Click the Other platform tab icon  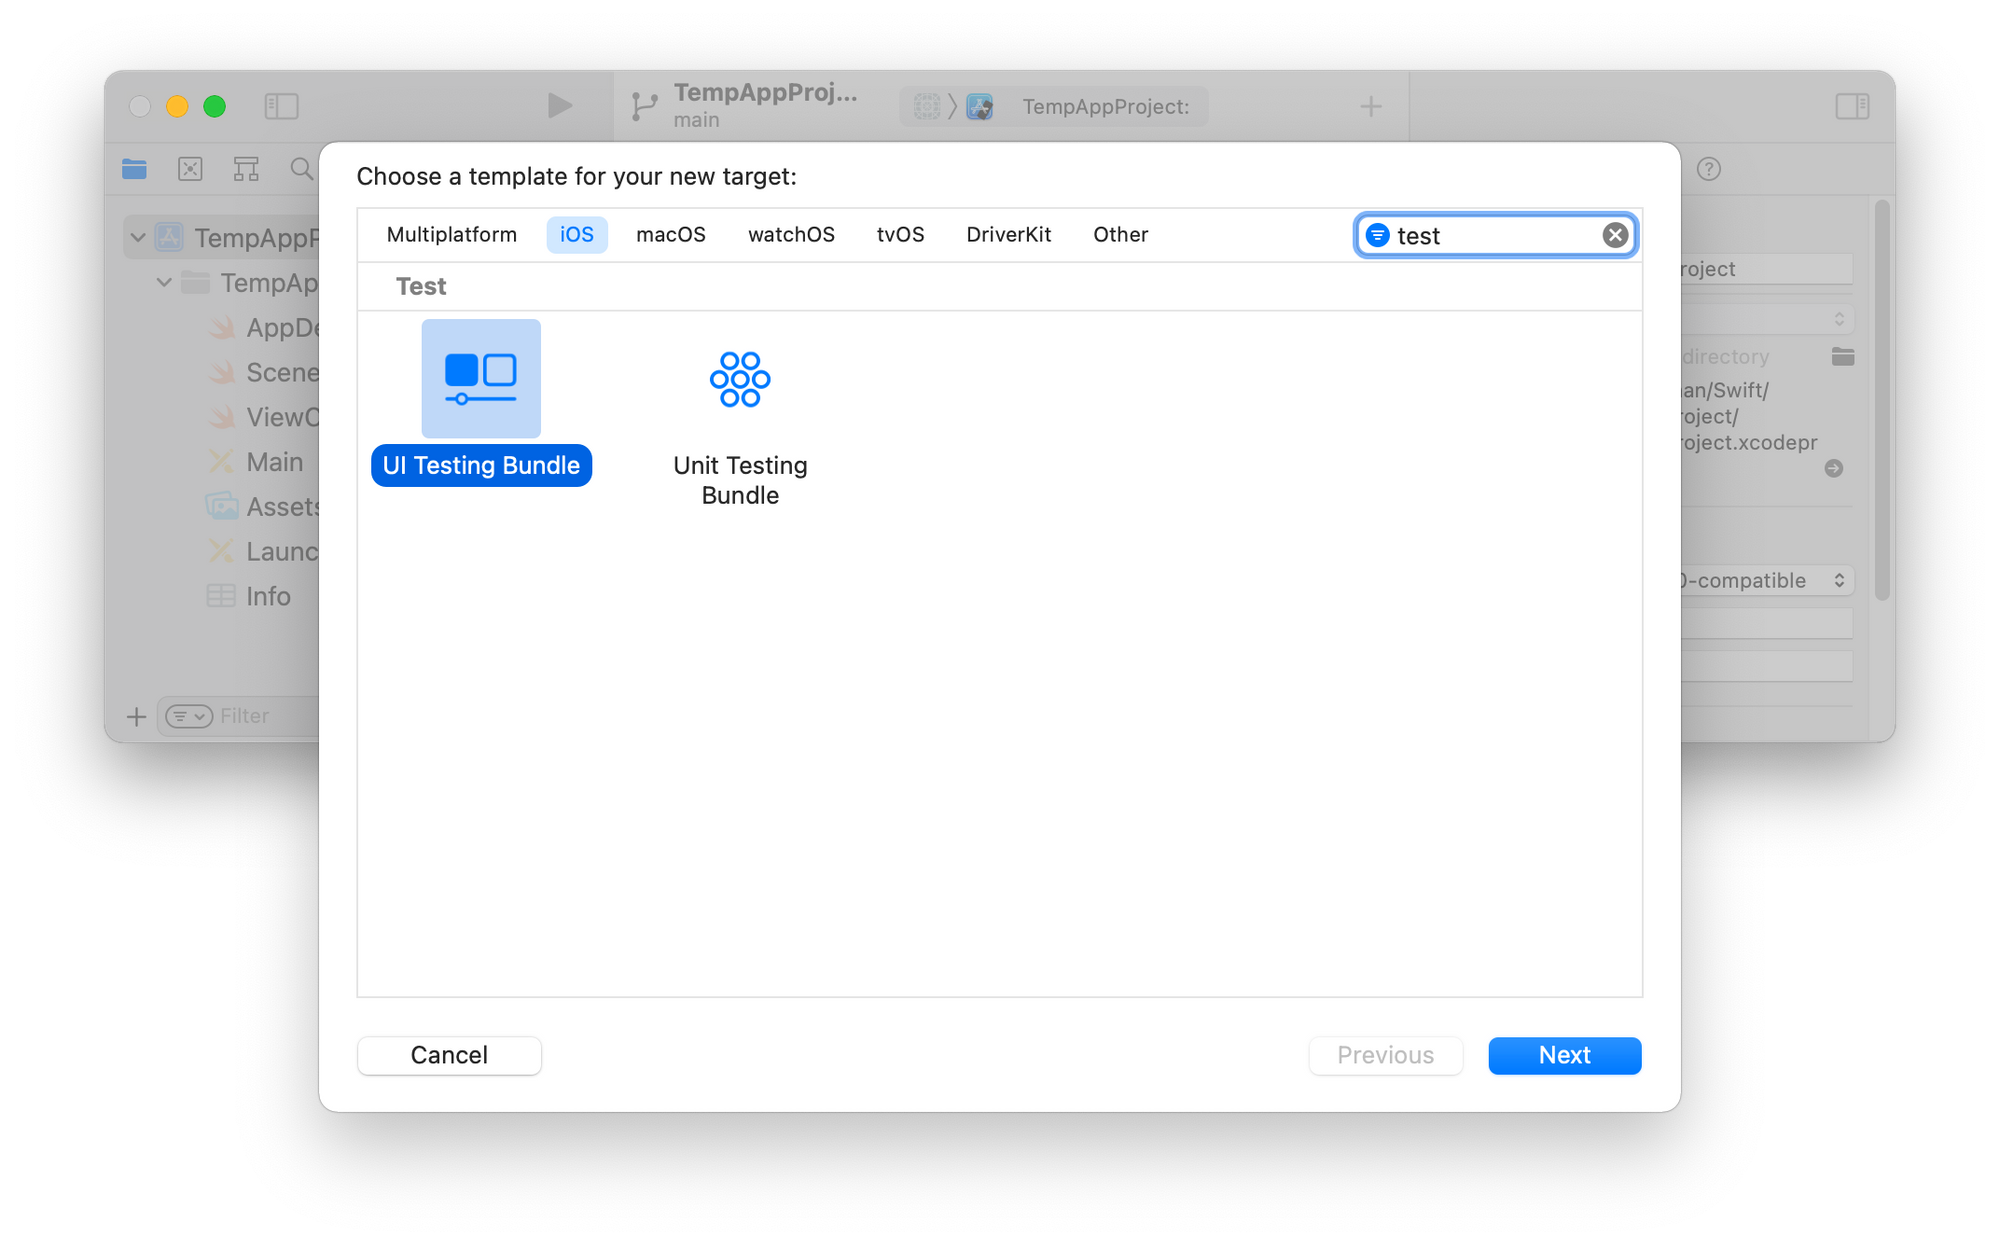click(x=1120, y=233)
